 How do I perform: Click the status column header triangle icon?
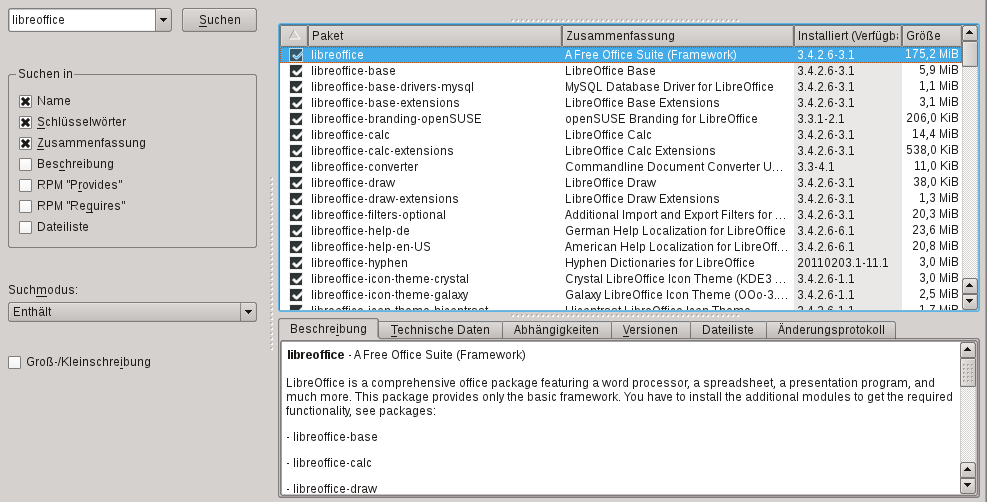[x=294, y=36]
